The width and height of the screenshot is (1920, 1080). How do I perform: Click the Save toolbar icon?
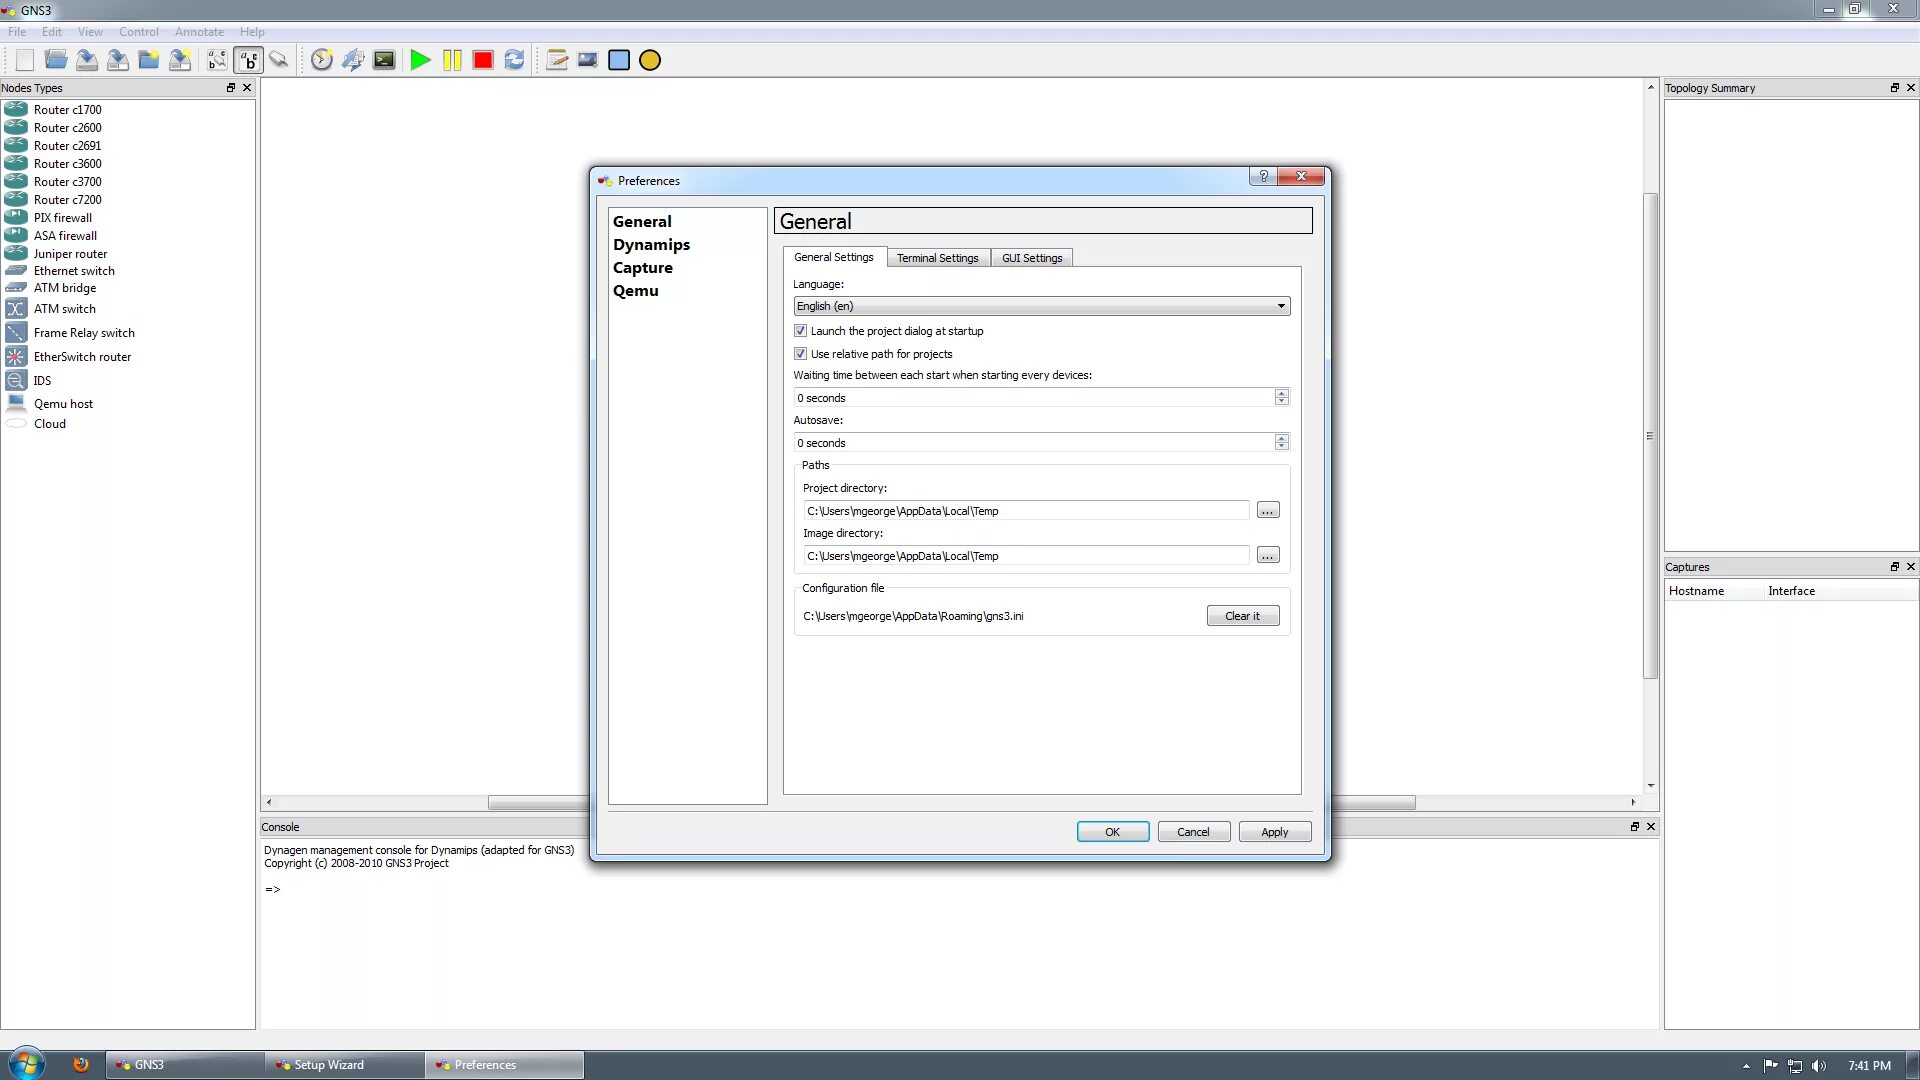[x=87, y=60]
